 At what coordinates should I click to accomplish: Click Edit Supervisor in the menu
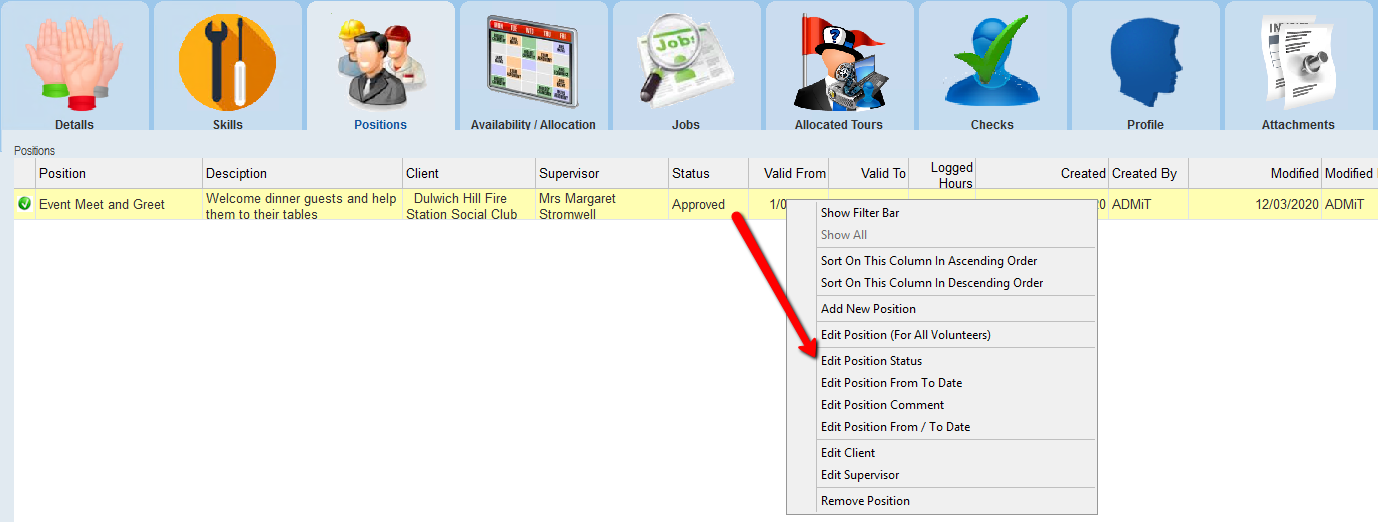tap(859, 475)
